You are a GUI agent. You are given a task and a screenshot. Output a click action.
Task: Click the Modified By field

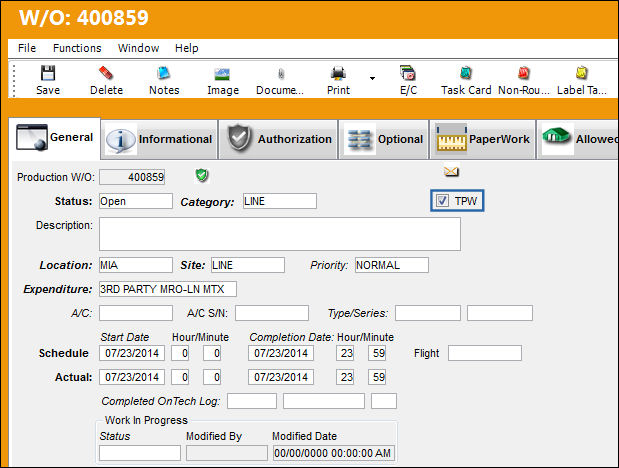(x=227, y=453)
